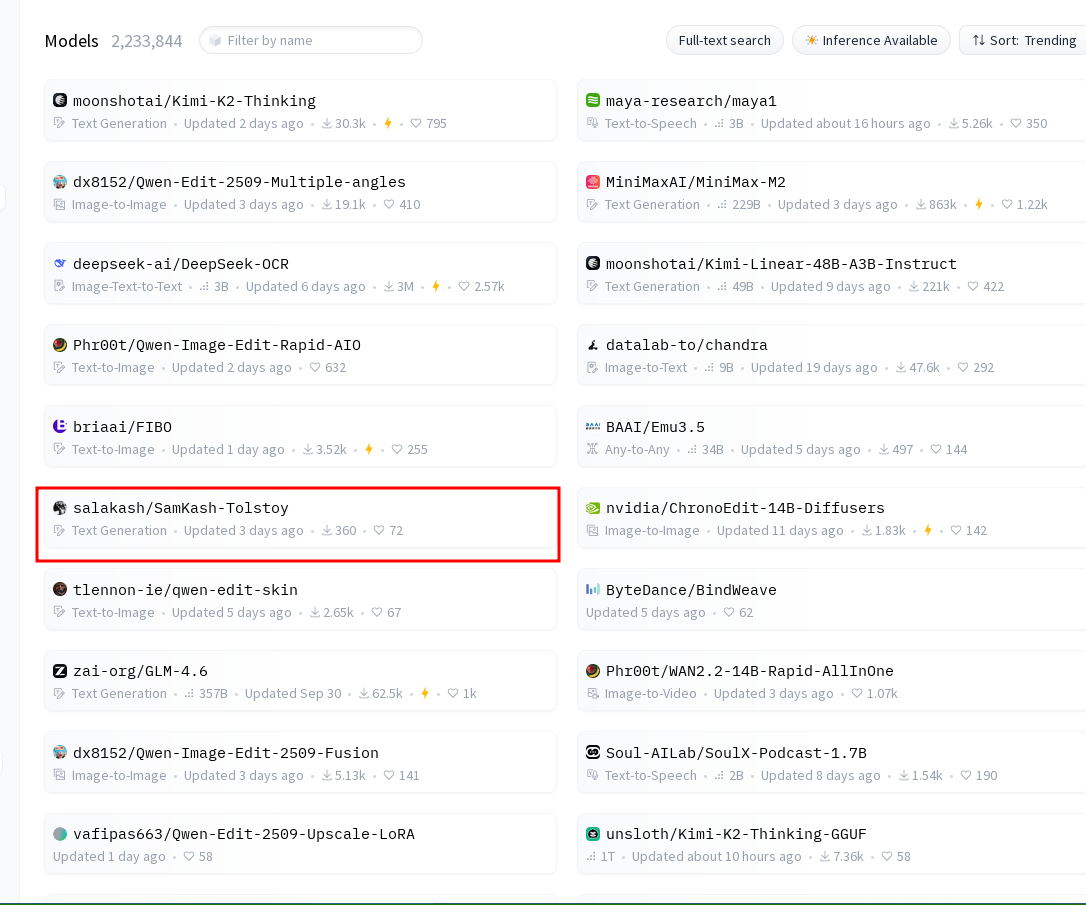Screen dimensions: 1086x905
Task: Click the Phr00t avatar beside Qwen-Image-Edit-Rapid-AIO
Action: (60, 345)
